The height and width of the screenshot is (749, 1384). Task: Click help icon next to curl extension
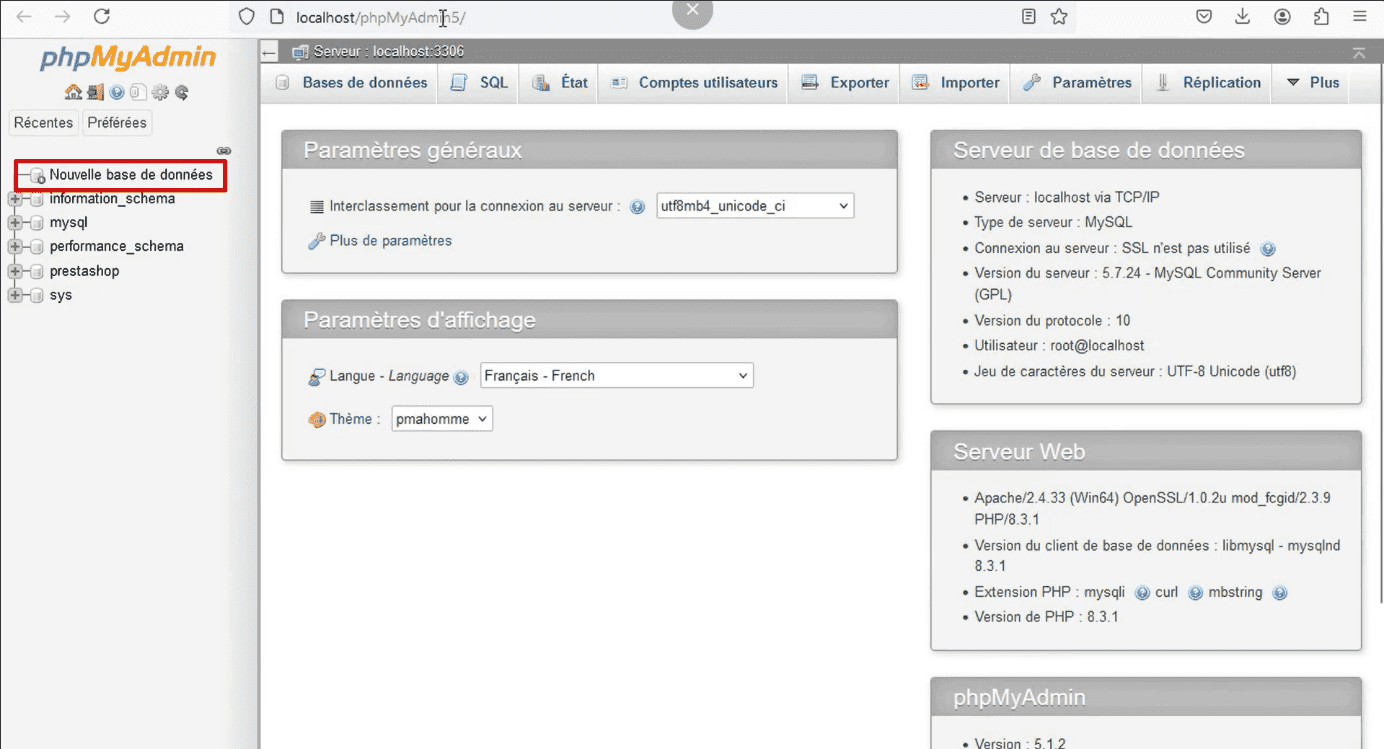1195,593
